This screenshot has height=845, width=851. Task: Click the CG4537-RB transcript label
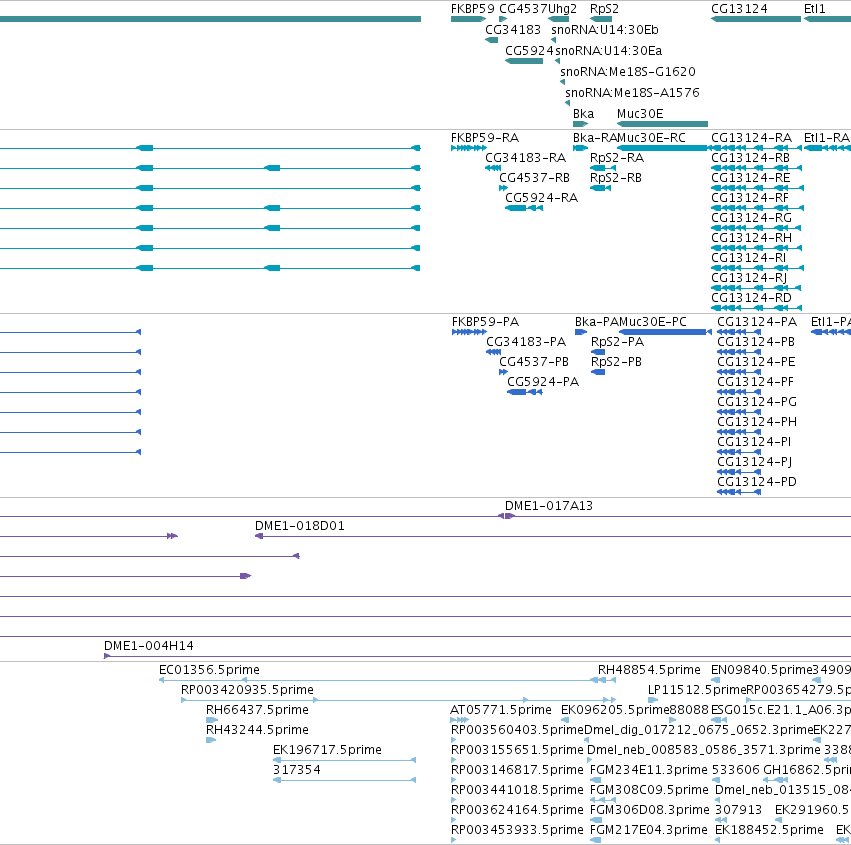coord(535,177)
